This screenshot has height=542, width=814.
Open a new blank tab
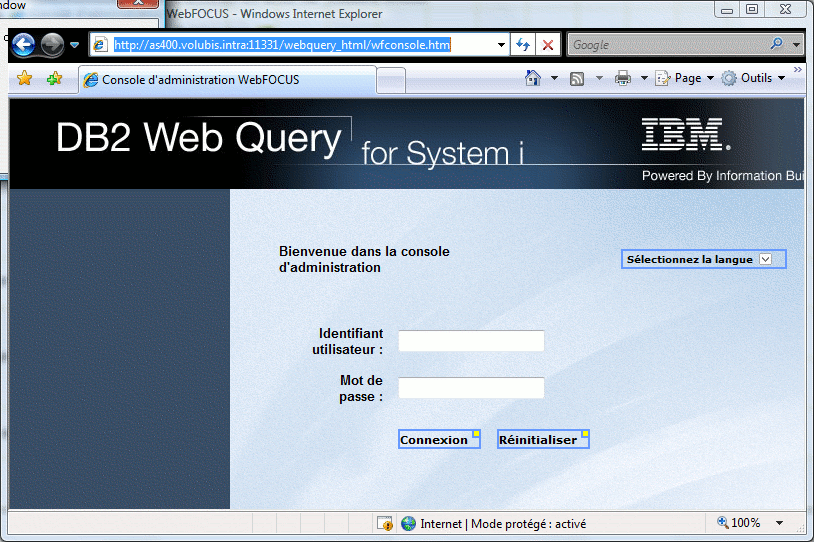coord(391,81)
